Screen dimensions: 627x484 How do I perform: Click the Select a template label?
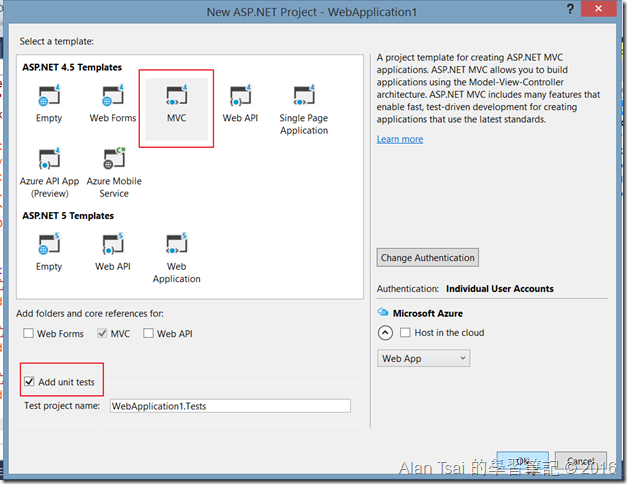[x=57, y=41]
